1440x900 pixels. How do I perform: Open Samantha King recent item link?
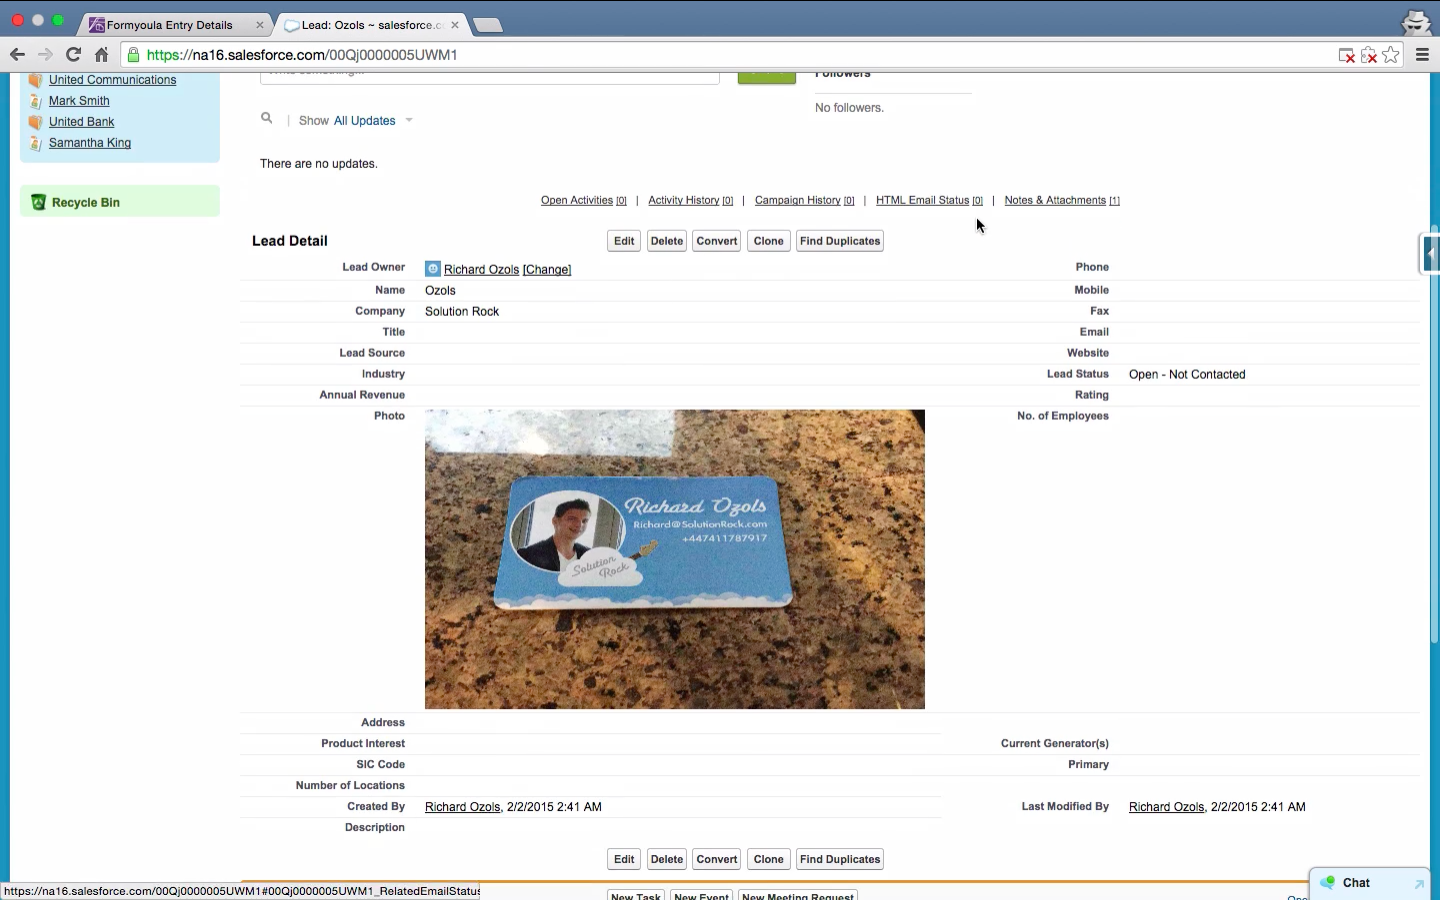90,143
